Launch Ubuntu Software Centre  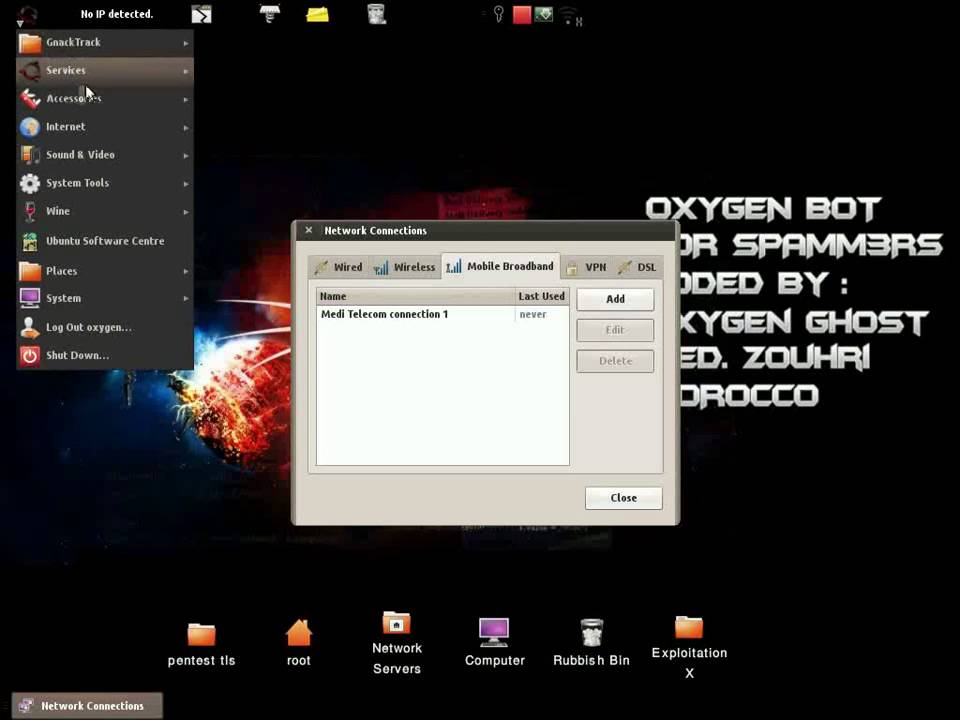tap(105, 241)
